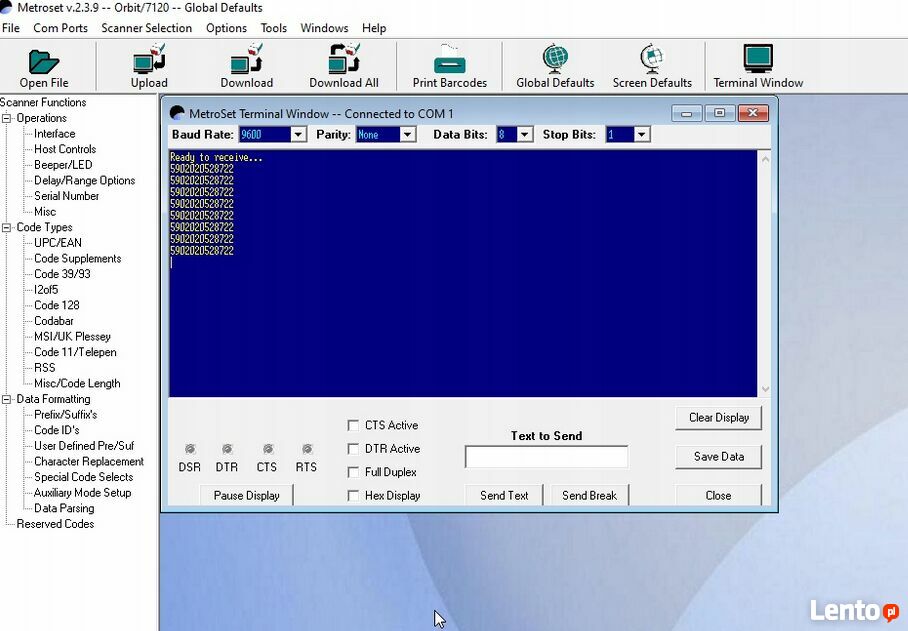Click the Download toolbar icon
This screenshot has height=631, width=908.
(x=247, y=59)
